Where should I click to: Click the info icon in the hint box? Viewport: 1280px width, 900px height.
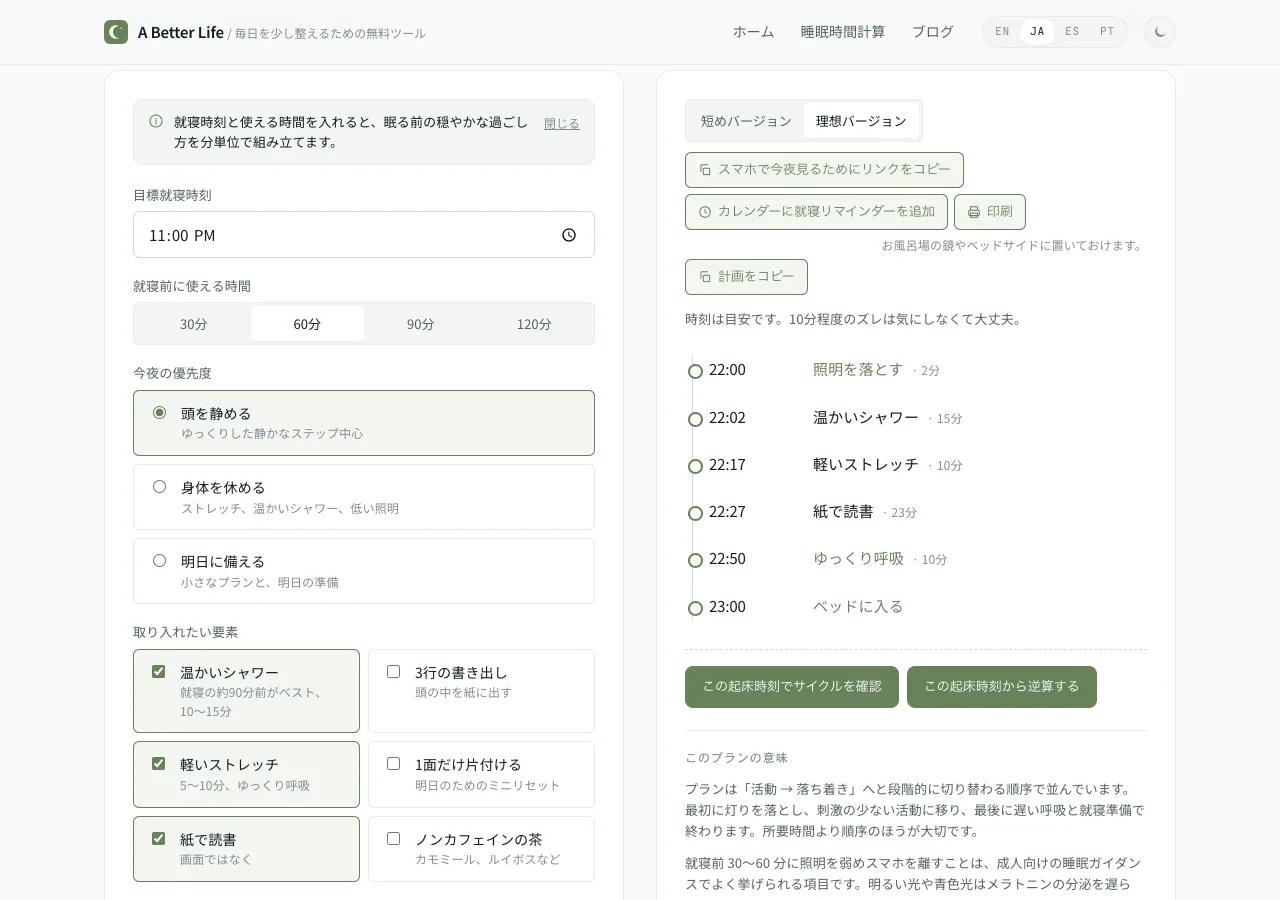156,121
